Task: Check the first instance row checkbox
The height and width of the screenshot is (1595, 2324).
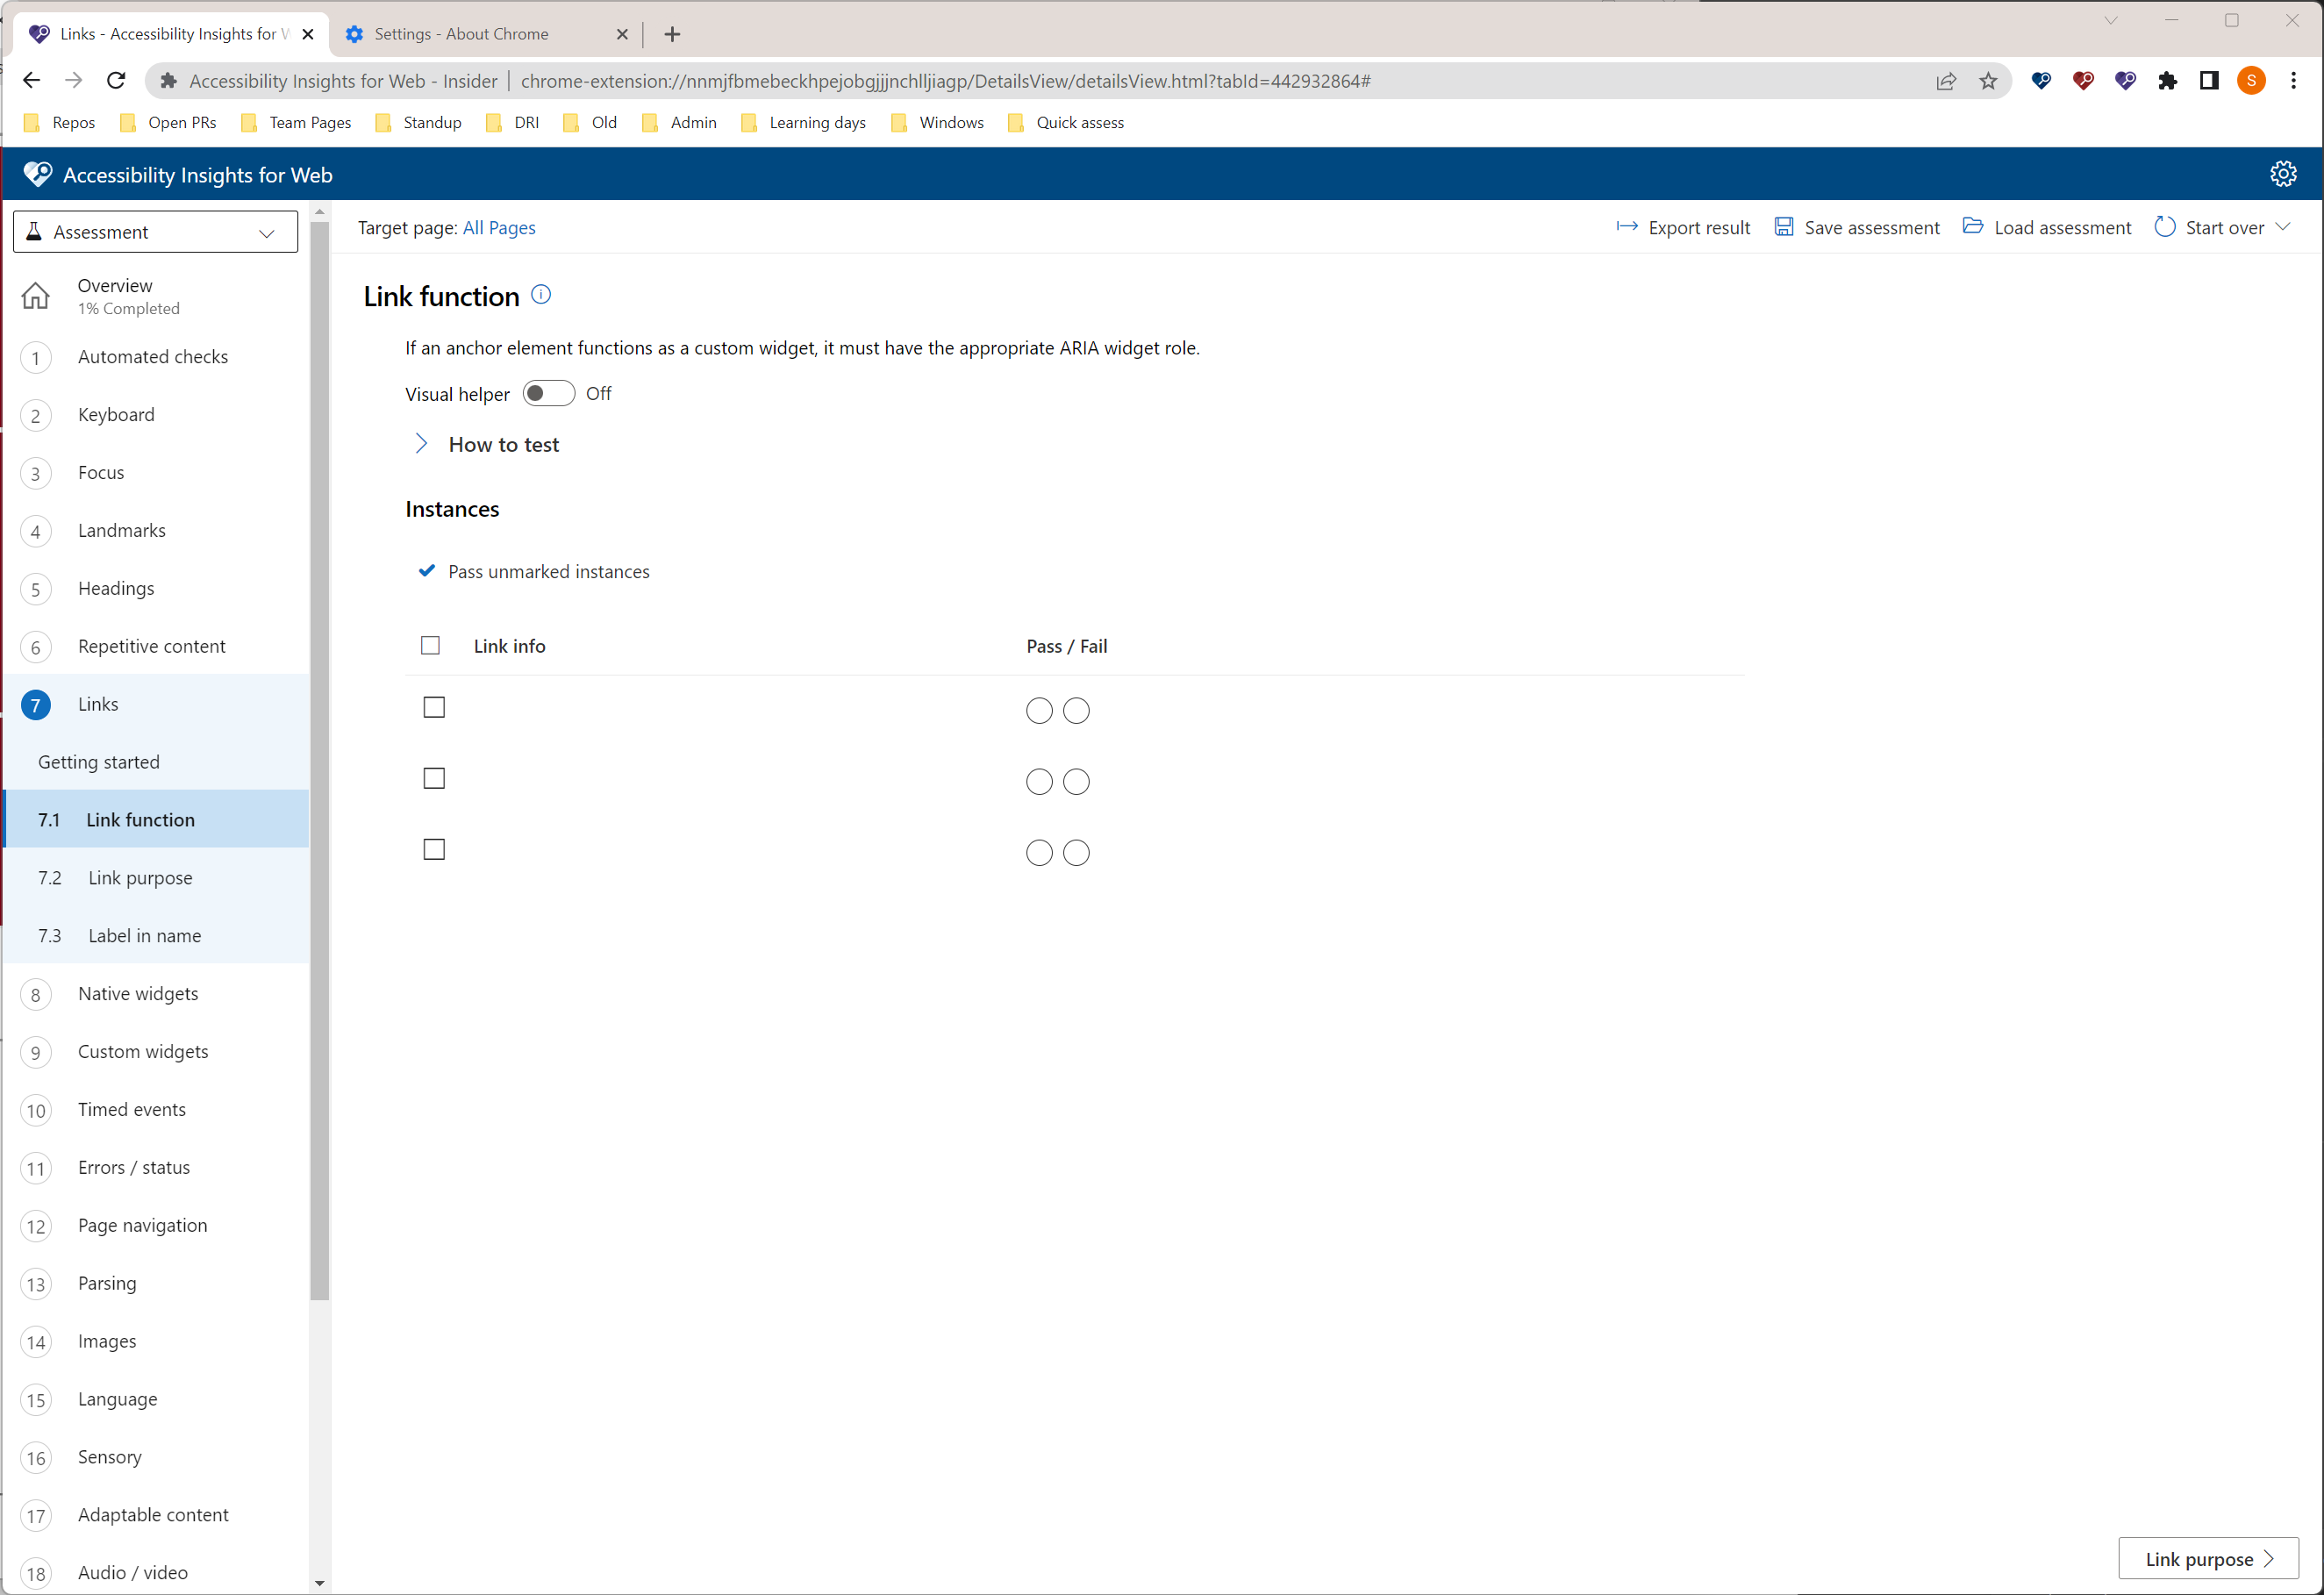Action: 433,707
